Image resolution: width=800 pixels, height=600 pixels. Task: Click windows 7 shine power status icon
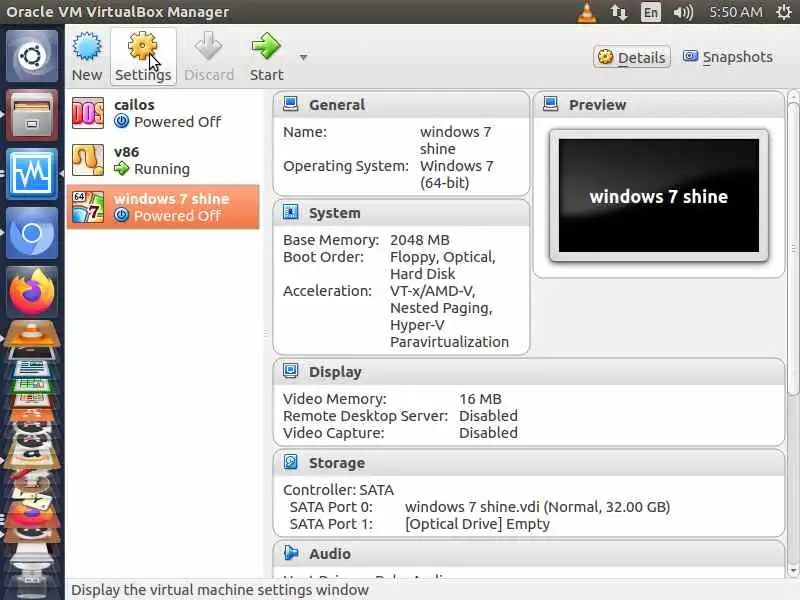click(121, 215)
